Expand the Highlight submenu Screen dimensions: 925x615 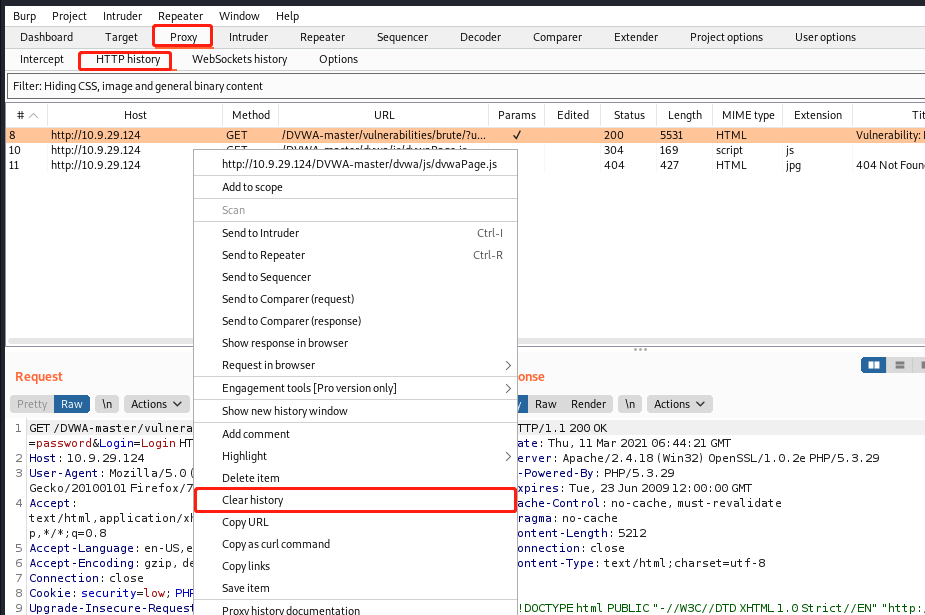tap(356, 456)
